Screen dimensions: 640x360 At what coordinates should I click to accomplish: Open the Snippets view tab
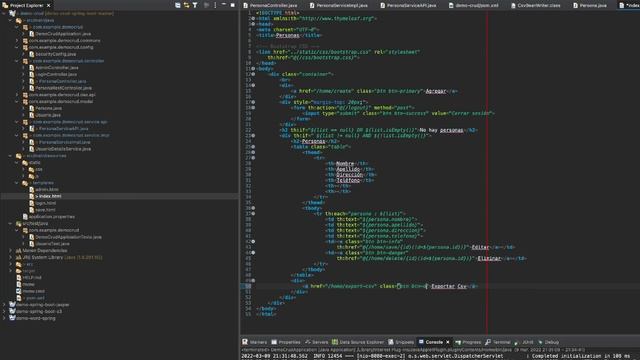tap(401, 342)
